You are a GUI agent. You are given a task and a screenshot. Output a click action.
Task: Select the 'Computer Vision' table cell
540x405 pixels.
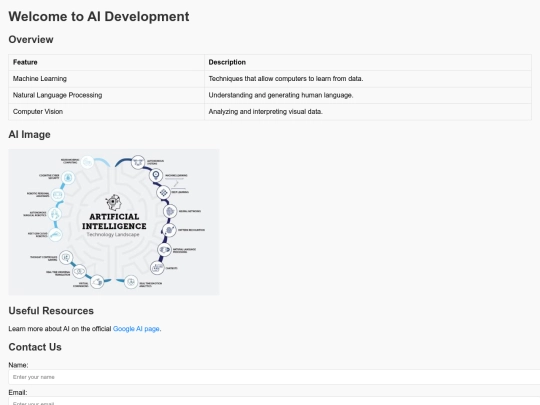coord(106,112)
